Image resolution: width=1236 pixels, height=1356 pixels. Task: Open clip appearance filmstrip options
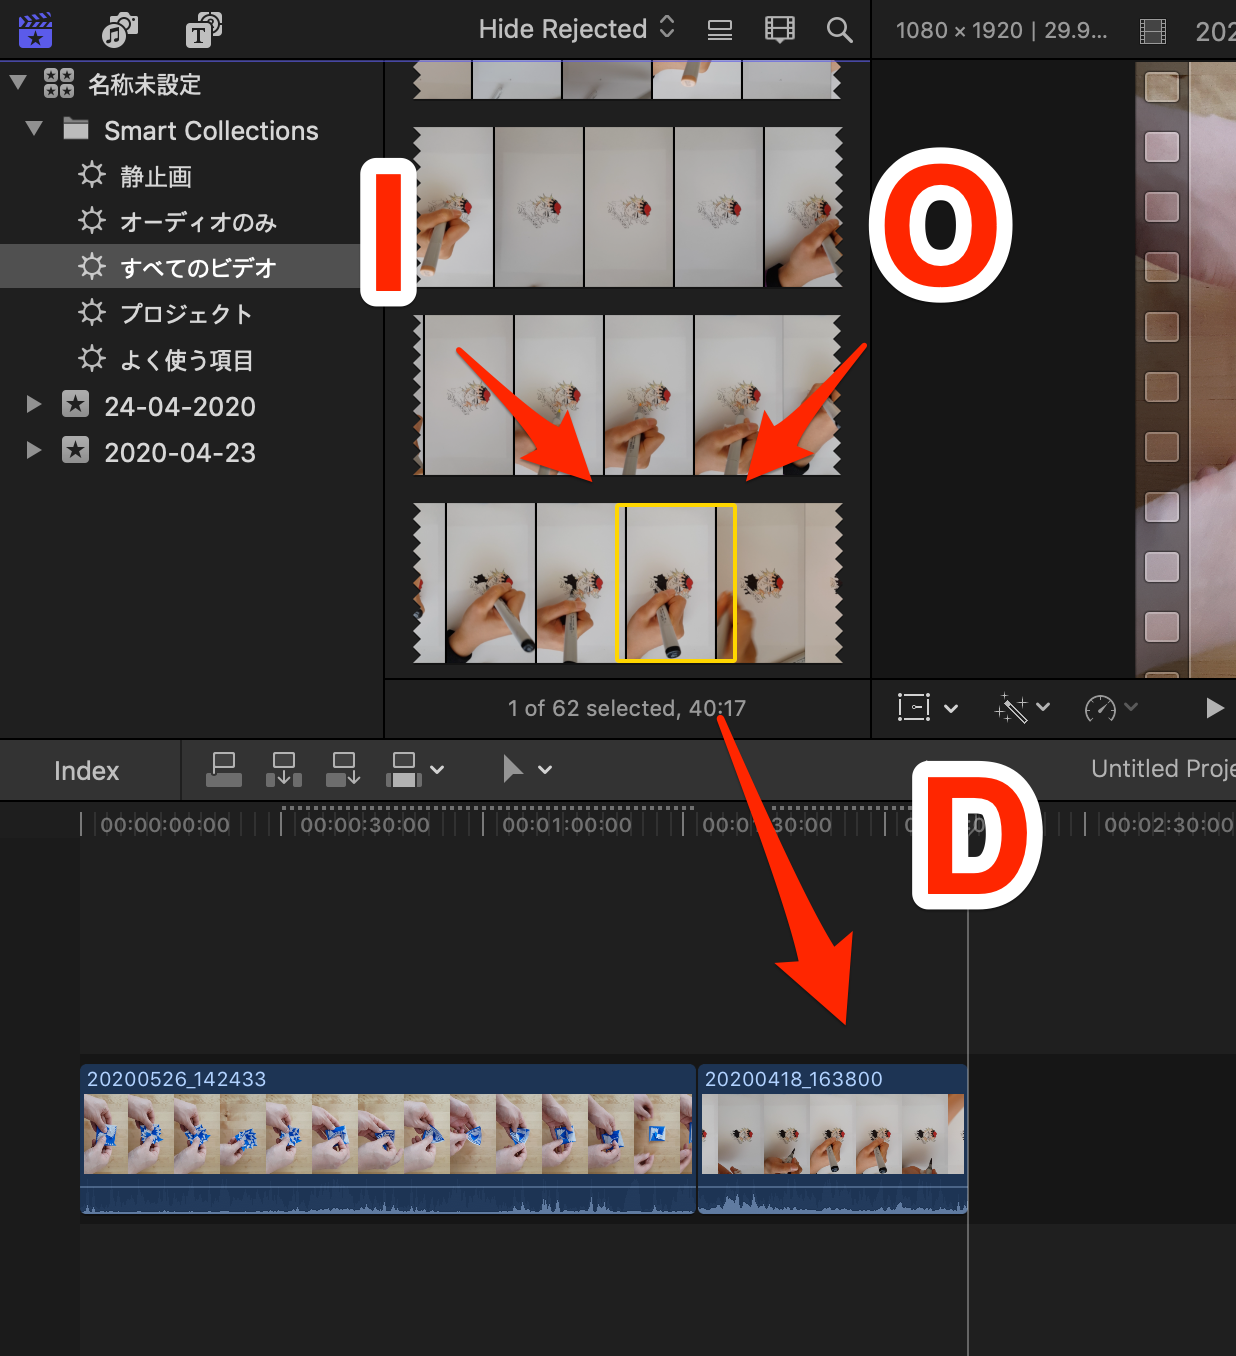(x=780, y=29)
